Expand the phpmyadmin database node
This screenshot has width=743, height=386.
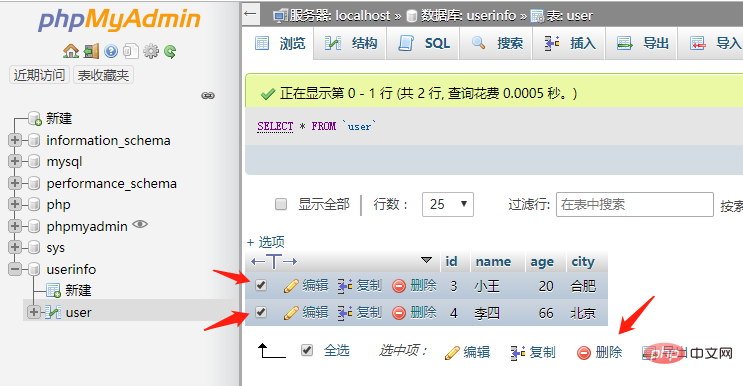(15, 226)
